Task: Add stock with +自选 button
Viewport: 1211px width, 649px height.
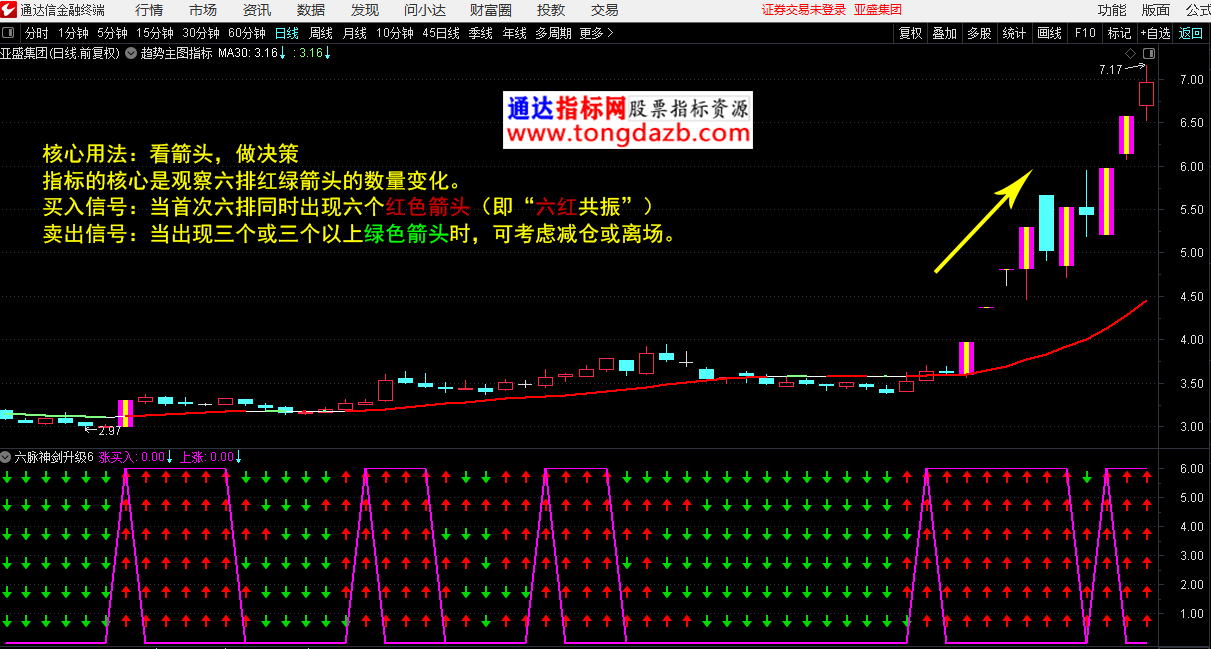Action: pyautogui.click(x=1156, y=33)
